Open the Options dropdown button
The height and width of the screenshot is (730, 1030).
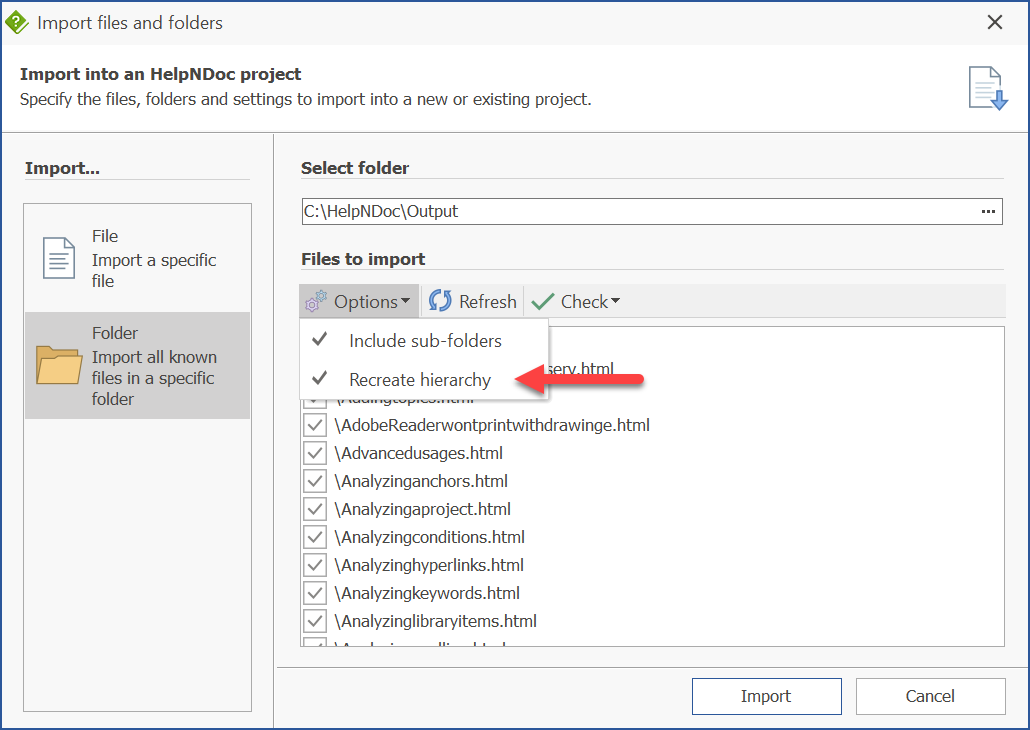(x=359, y=302)
